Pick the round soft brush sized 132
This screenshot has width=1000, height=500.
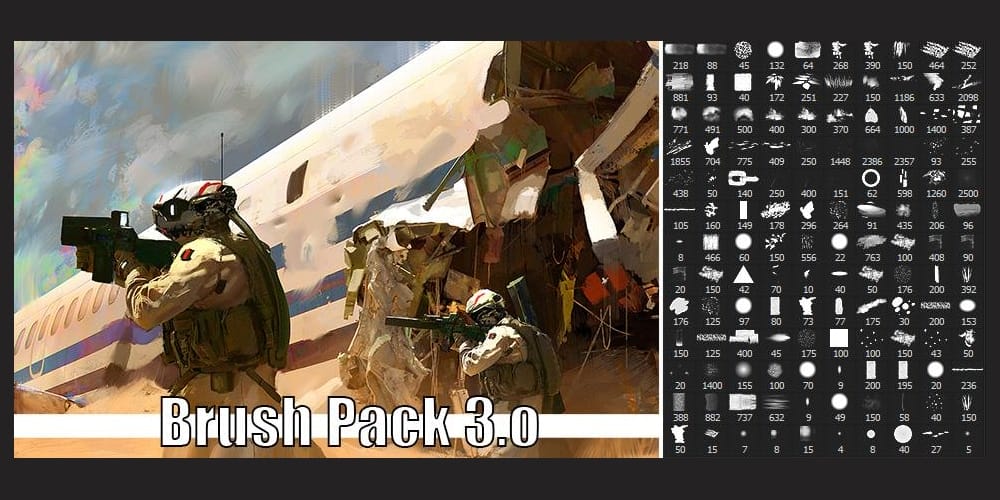(775, 50)
